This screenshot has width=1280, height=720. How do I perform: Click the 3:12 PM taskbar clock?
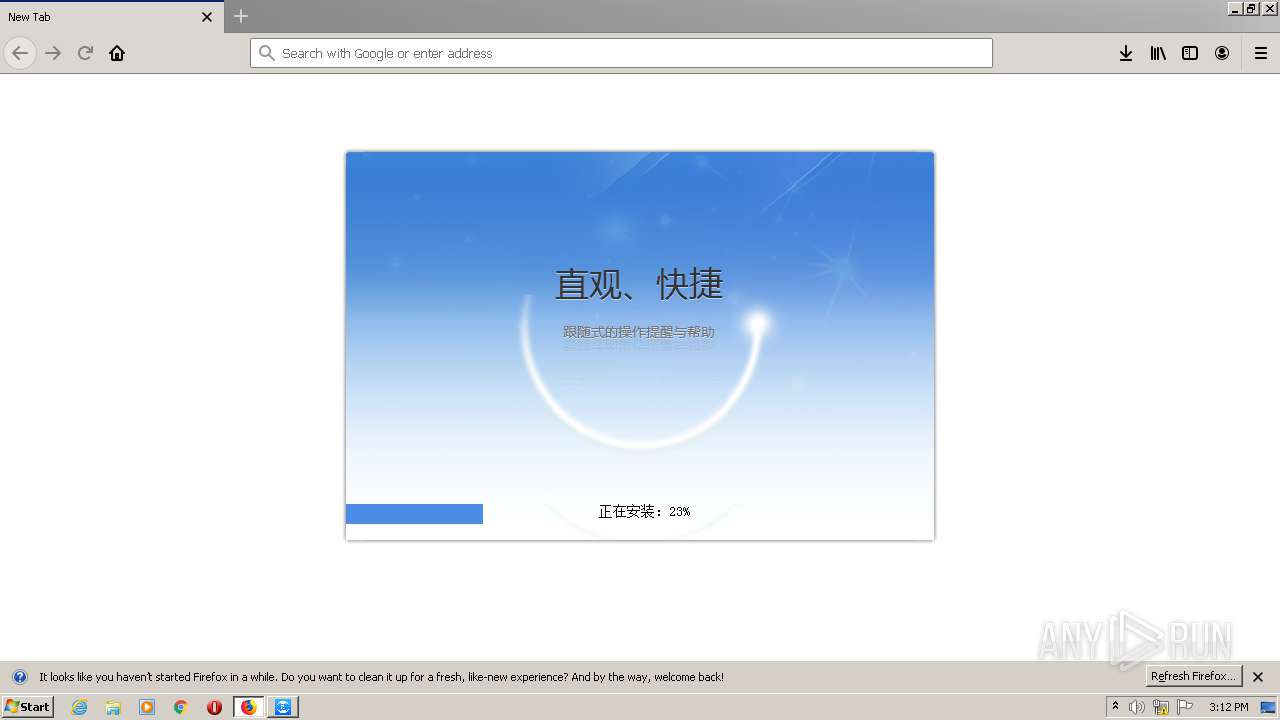pos(1228,707)
